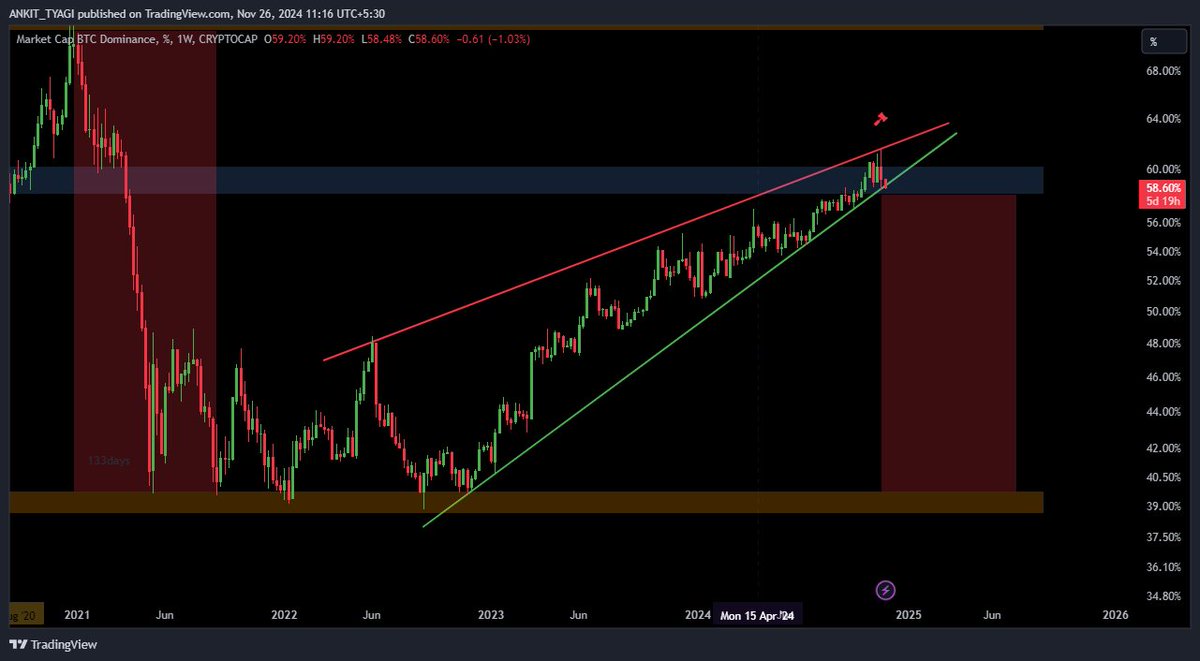This screenshot has width=1200, height=661.
Task: Click the Mon 15 Apr '24 date label
Action: point(757,616)
